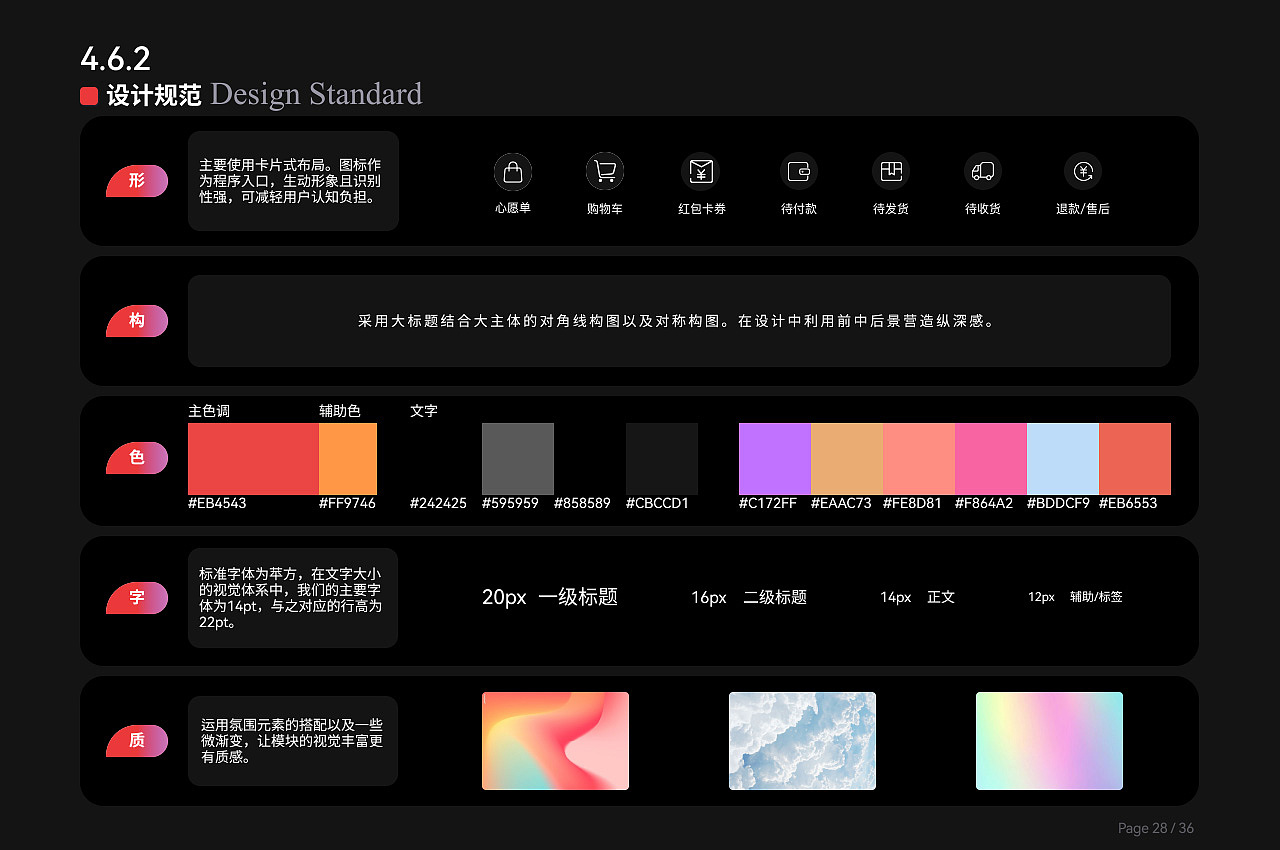Pick the light blue #BDDCF9 swatch
1280x850 pixels.
[x=1063, y=459]
